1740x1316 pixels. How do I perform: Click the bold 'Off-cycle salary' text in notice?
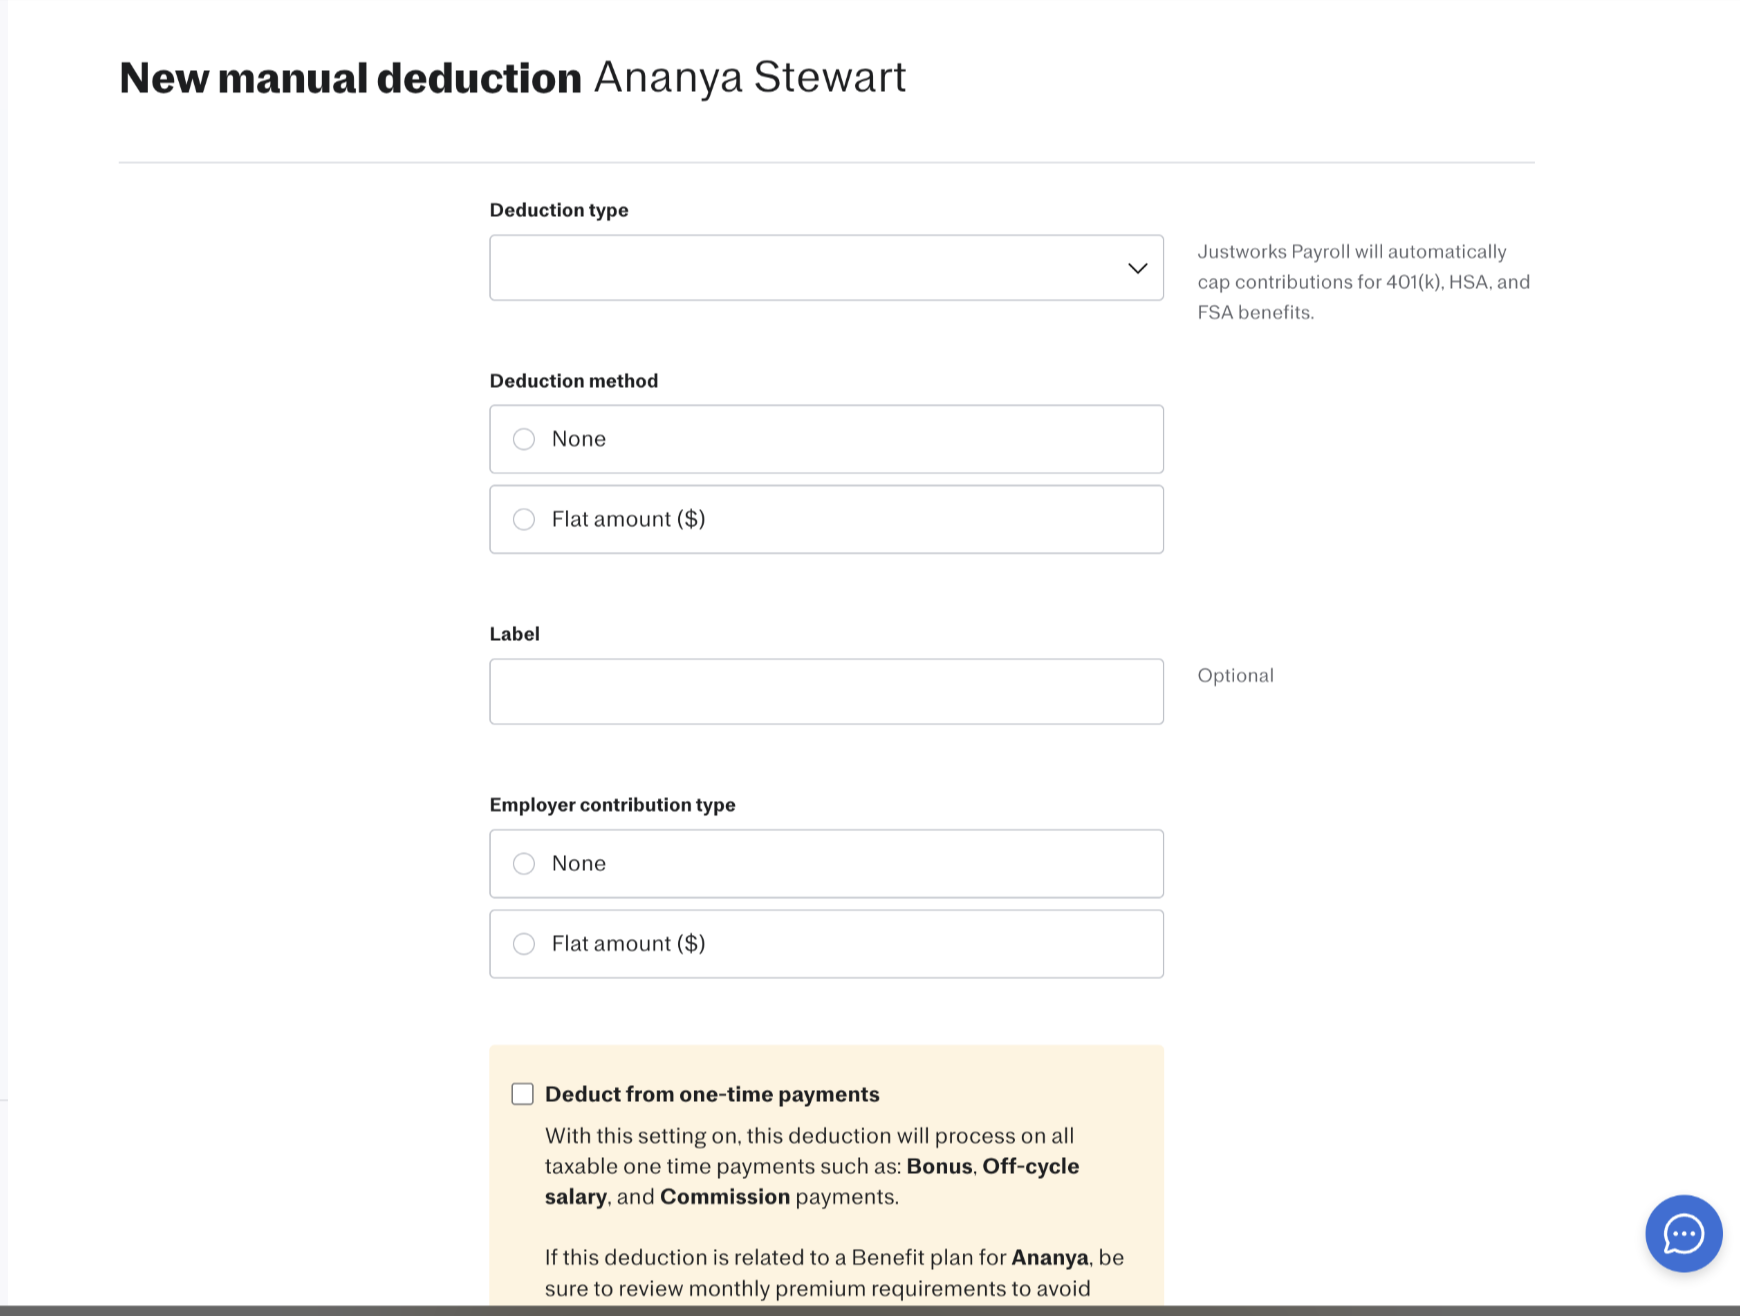(x=812, y=1181)
